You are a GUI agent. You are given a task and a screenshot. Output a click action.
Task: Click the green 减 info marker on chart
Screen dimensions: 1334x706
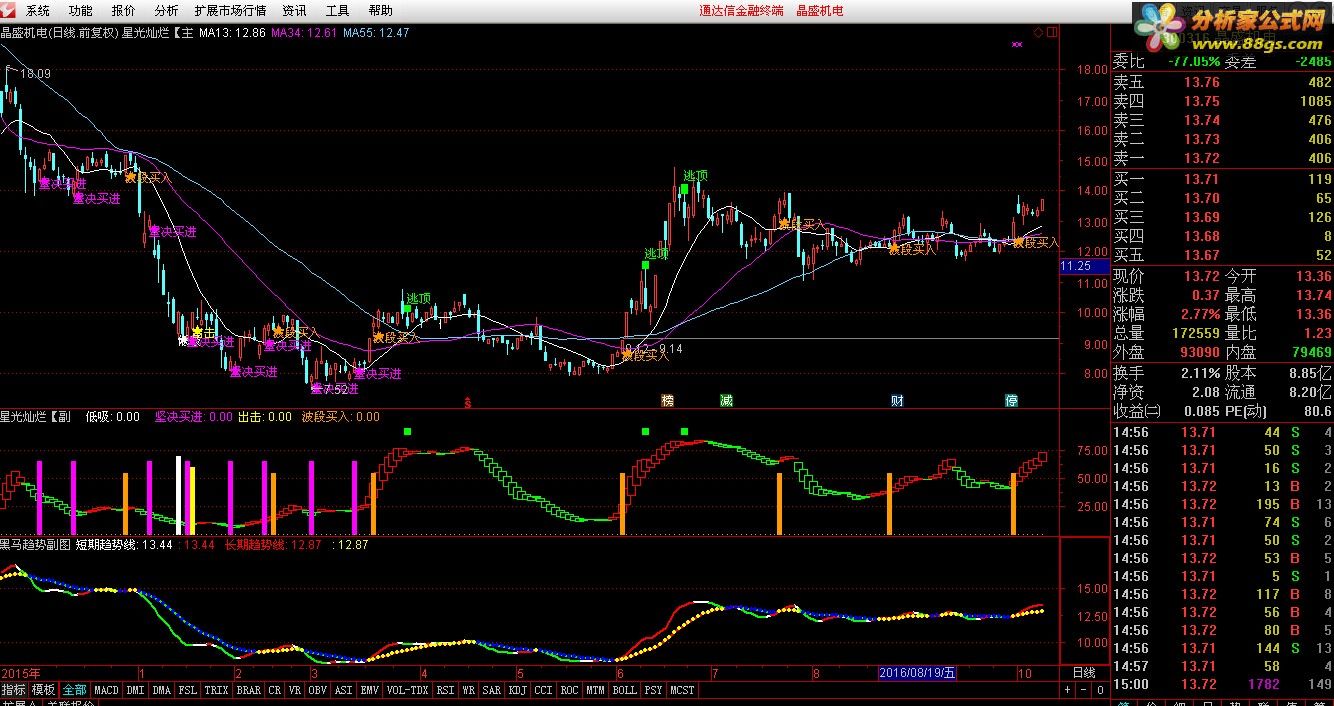pyautogui.click(x=726, y=401)
